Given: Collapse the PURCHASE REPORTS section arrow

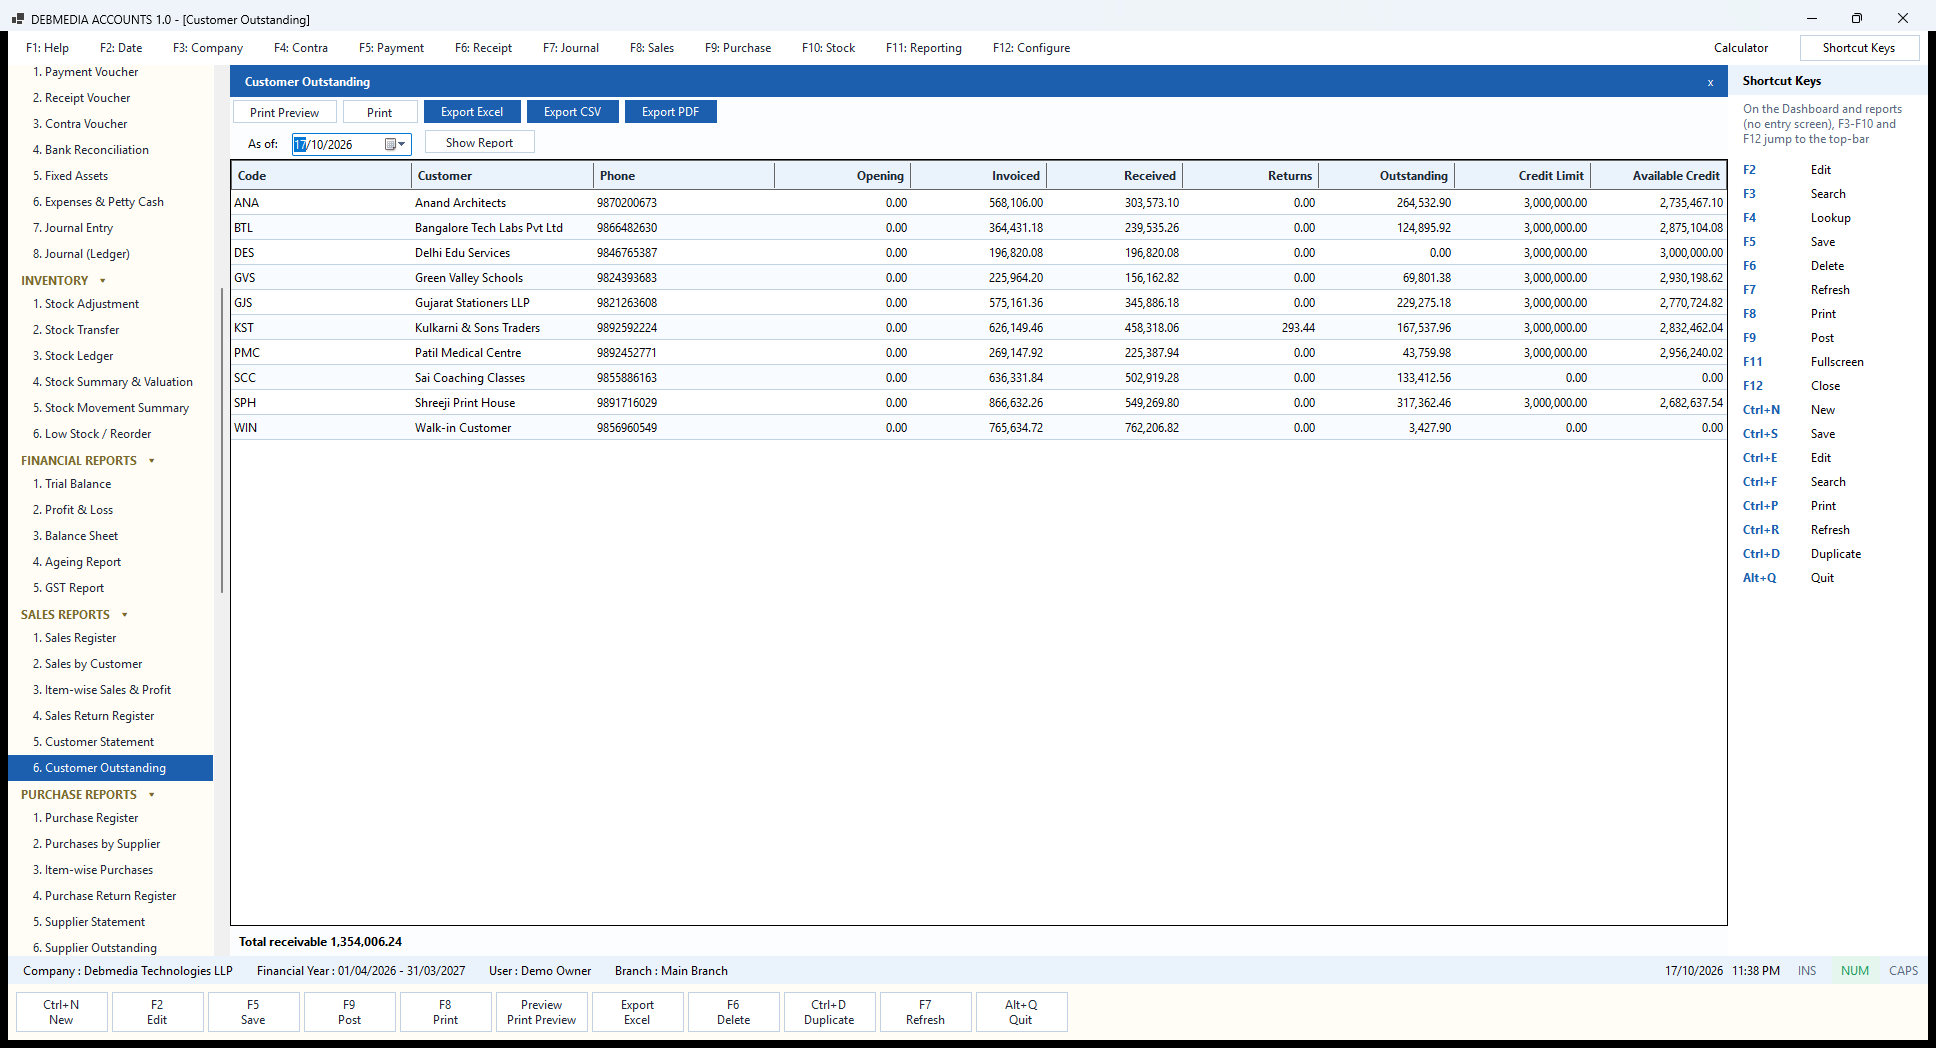Looking at the screenshot, I should point(152,795).
